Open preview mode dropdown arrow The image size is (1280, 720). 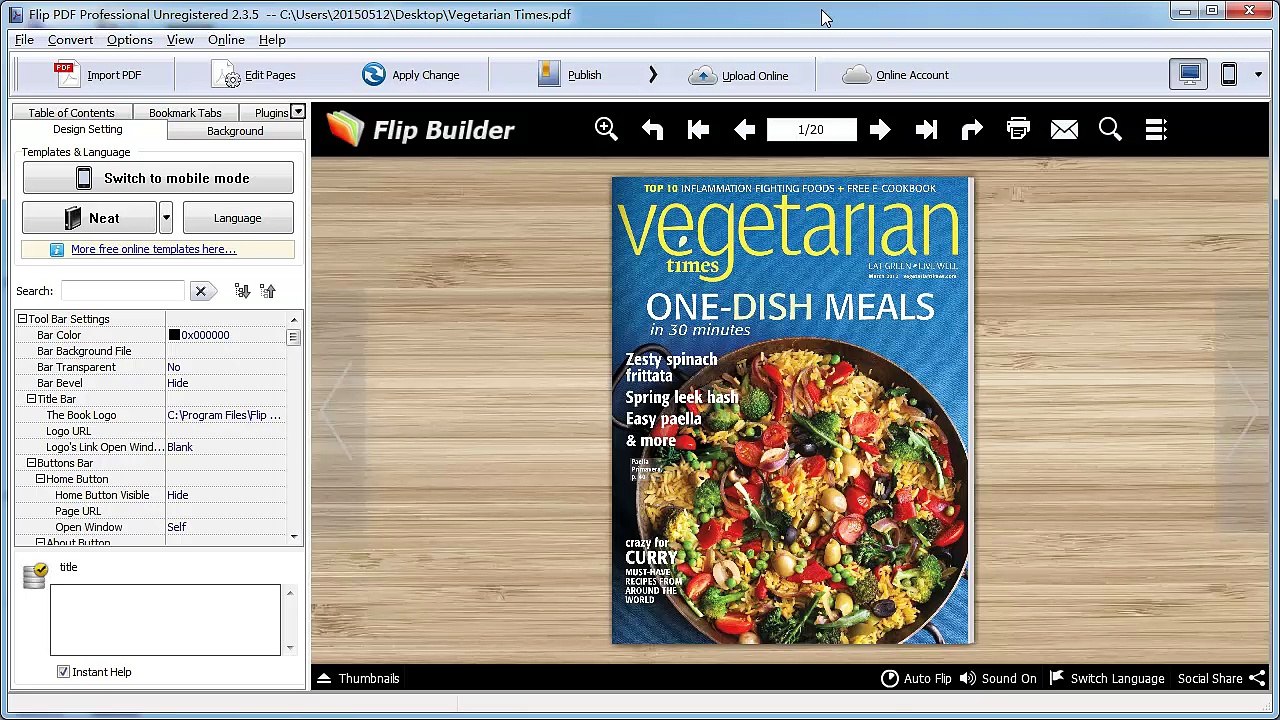[1258, 75]
